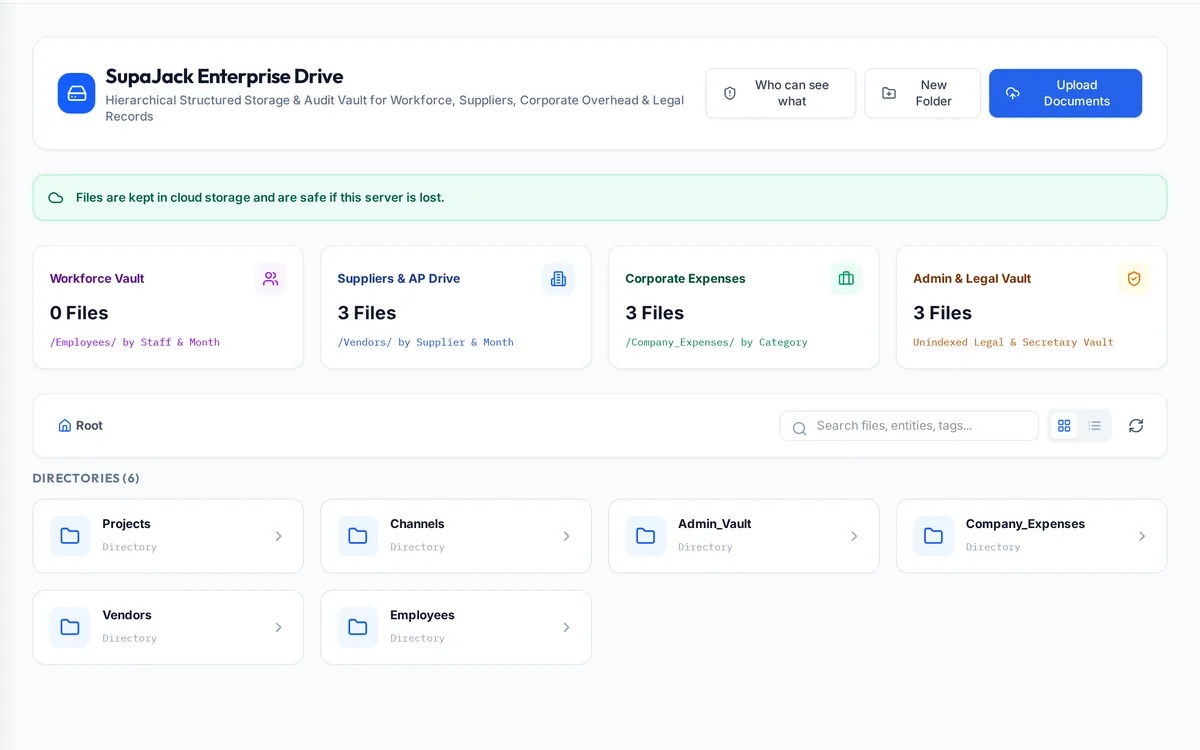Expand the Channels directory chevron
Screen dimensions: 1200x750
pos(566,536)
